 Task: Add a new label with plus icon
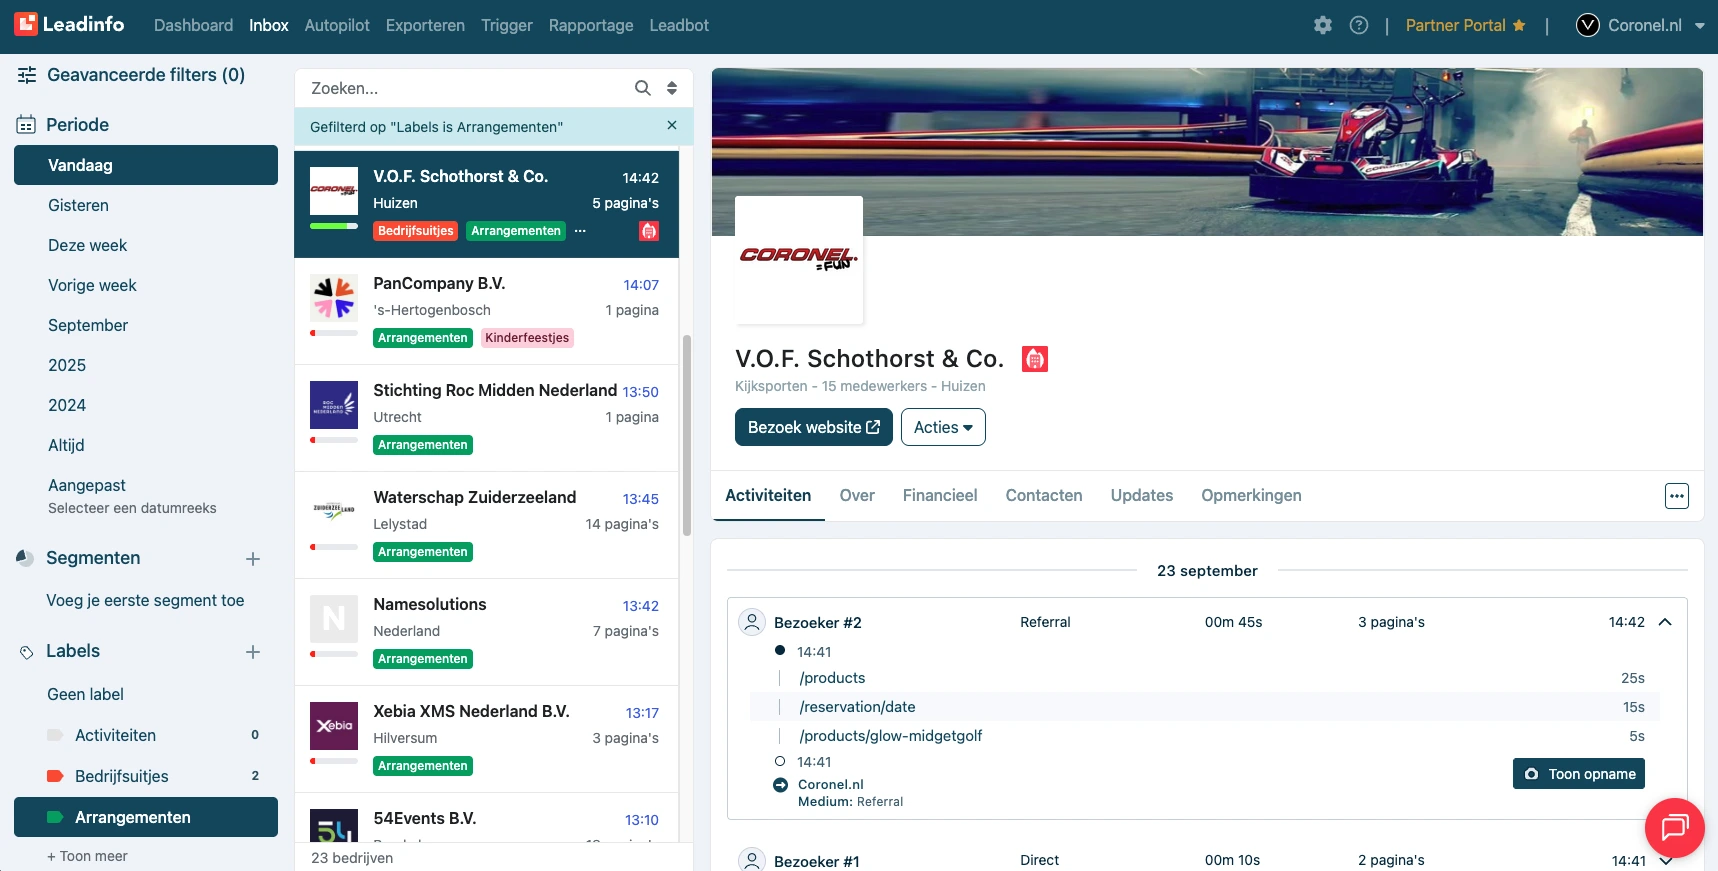(253, 652)
